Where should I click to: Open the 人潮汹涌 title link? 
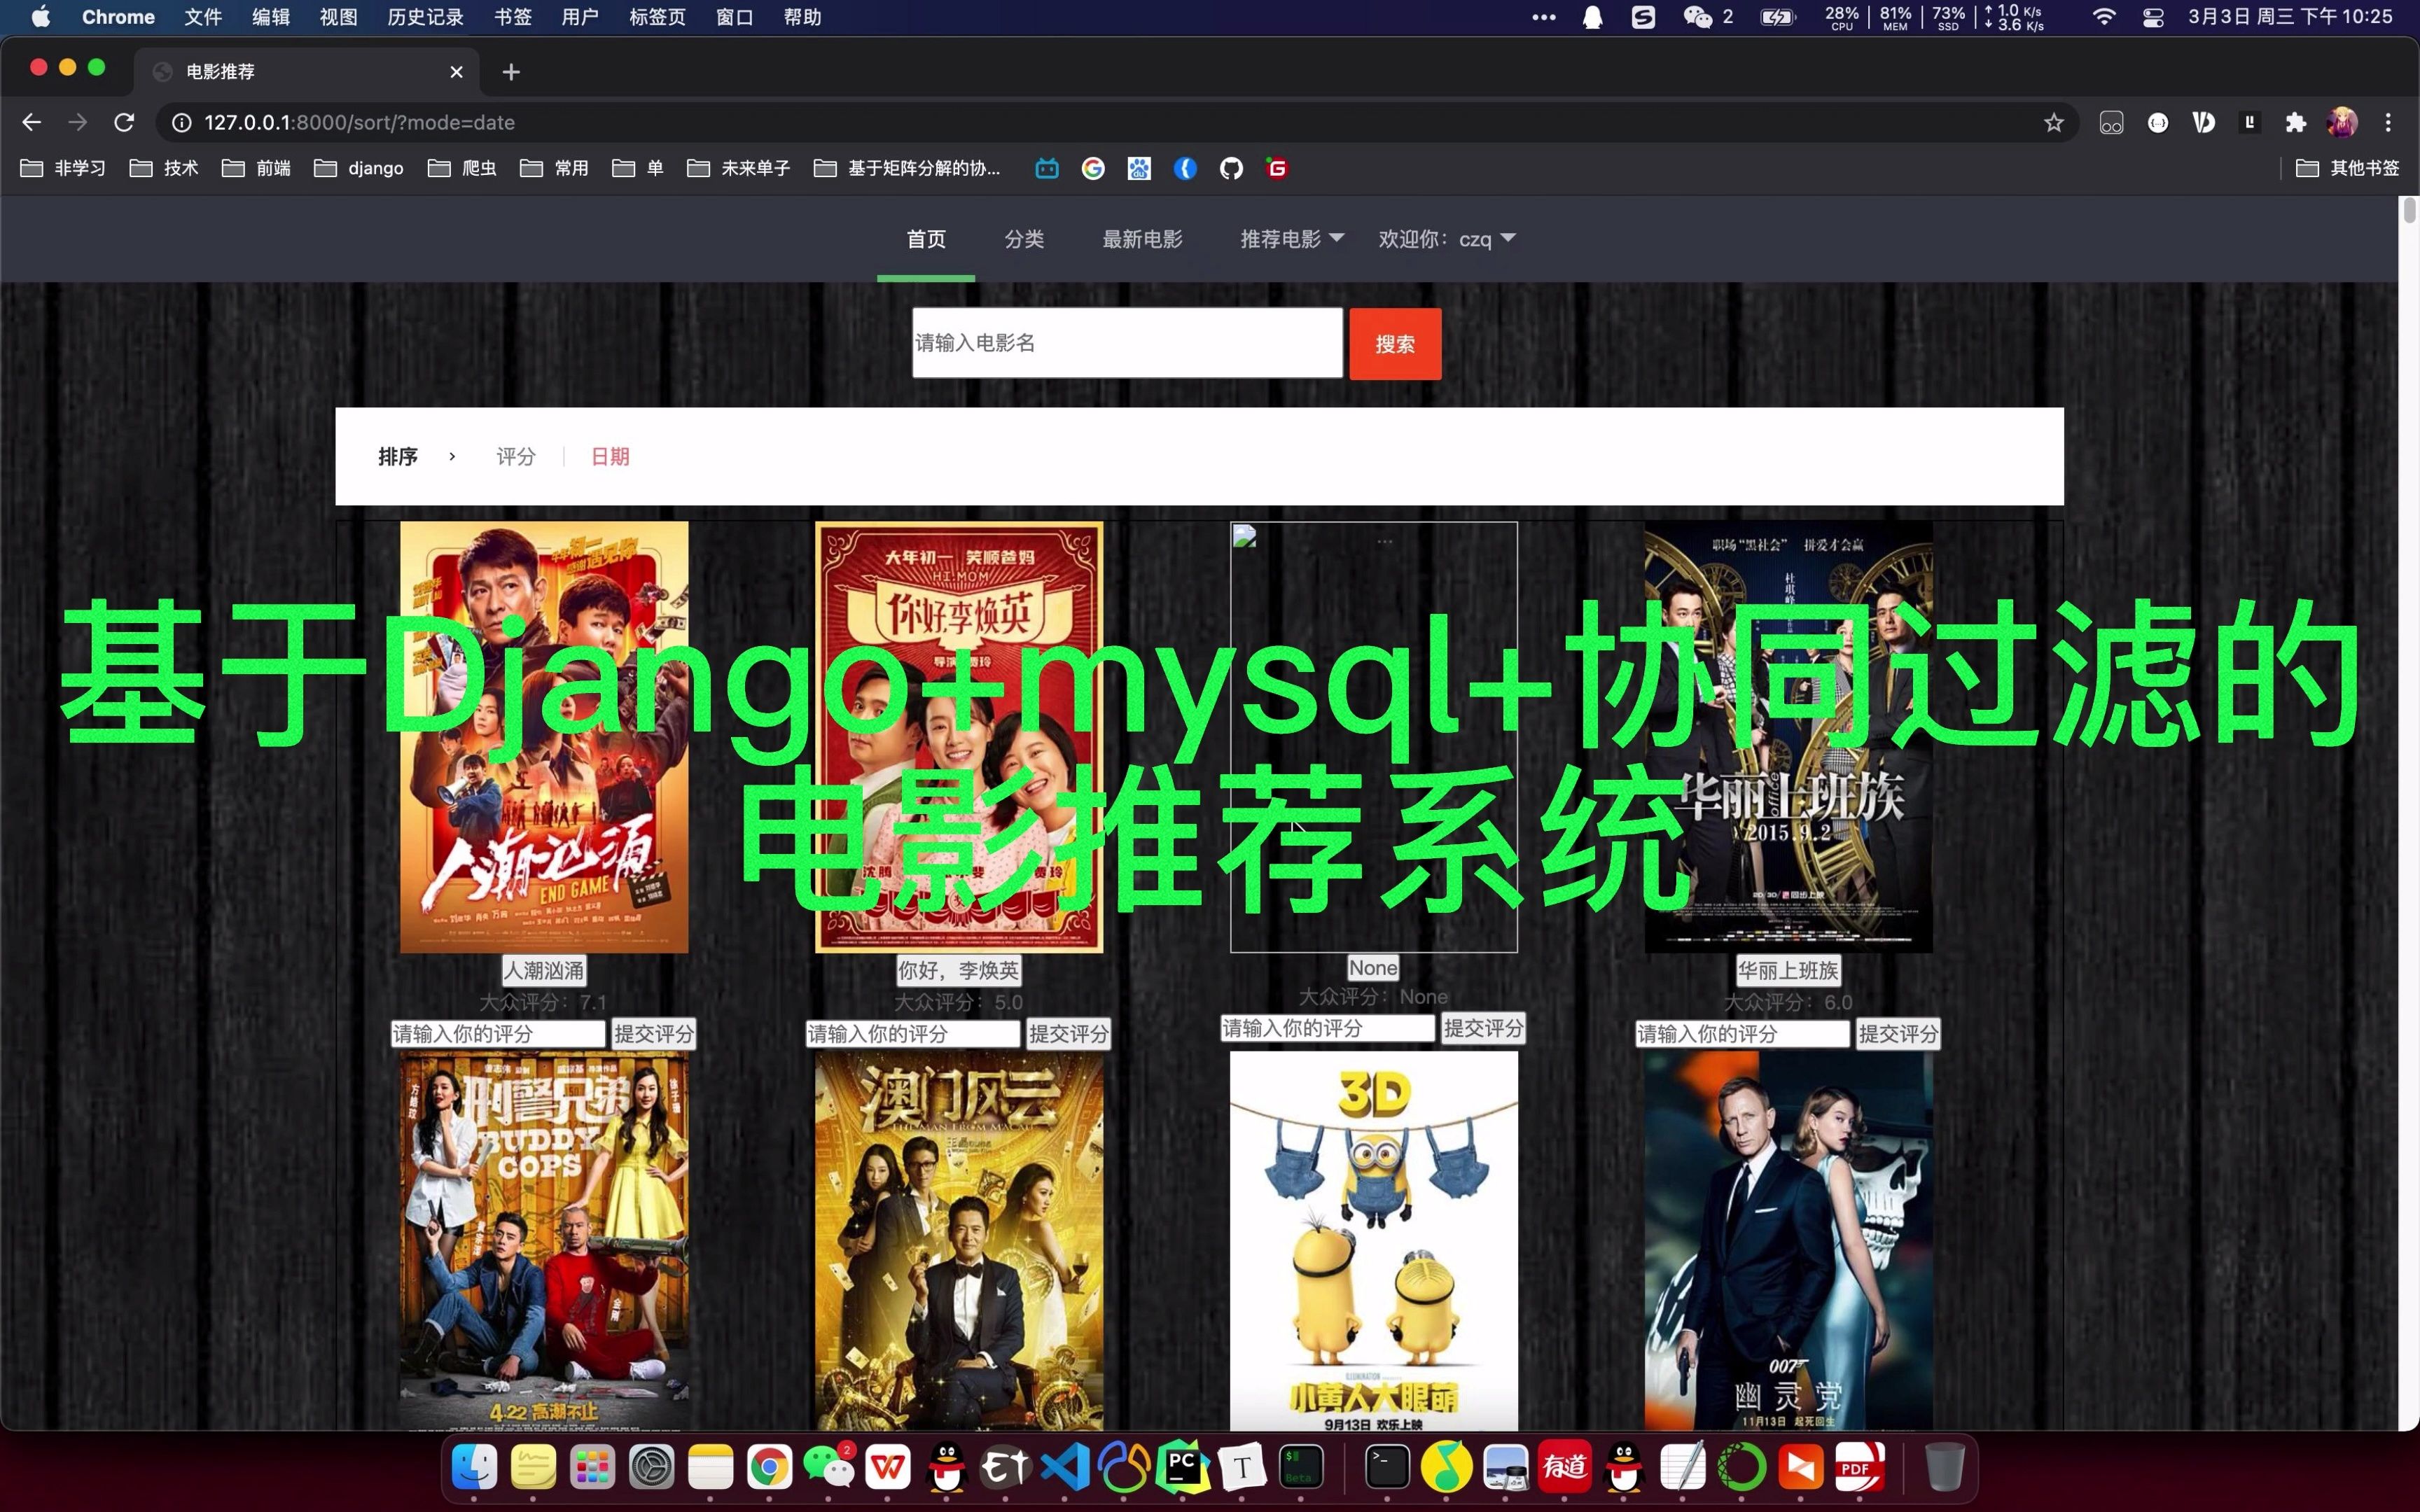(544, 970)
